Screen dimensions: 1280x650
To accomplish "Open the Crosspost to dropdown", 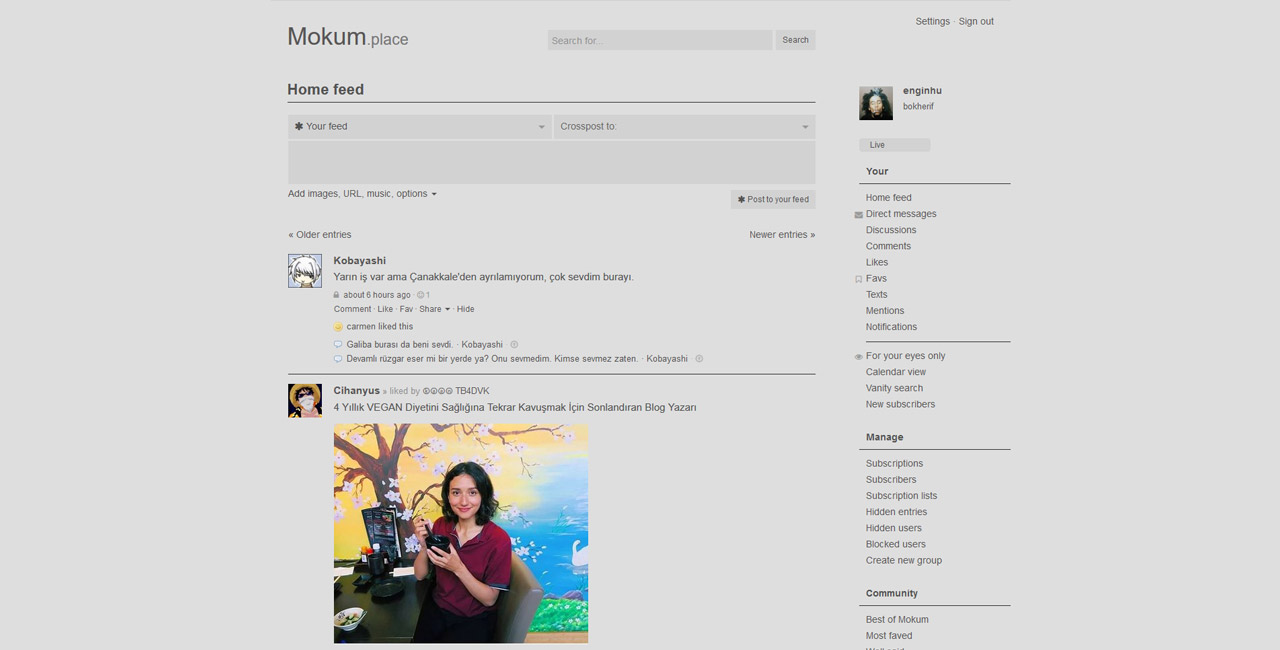I will [684, 126].
